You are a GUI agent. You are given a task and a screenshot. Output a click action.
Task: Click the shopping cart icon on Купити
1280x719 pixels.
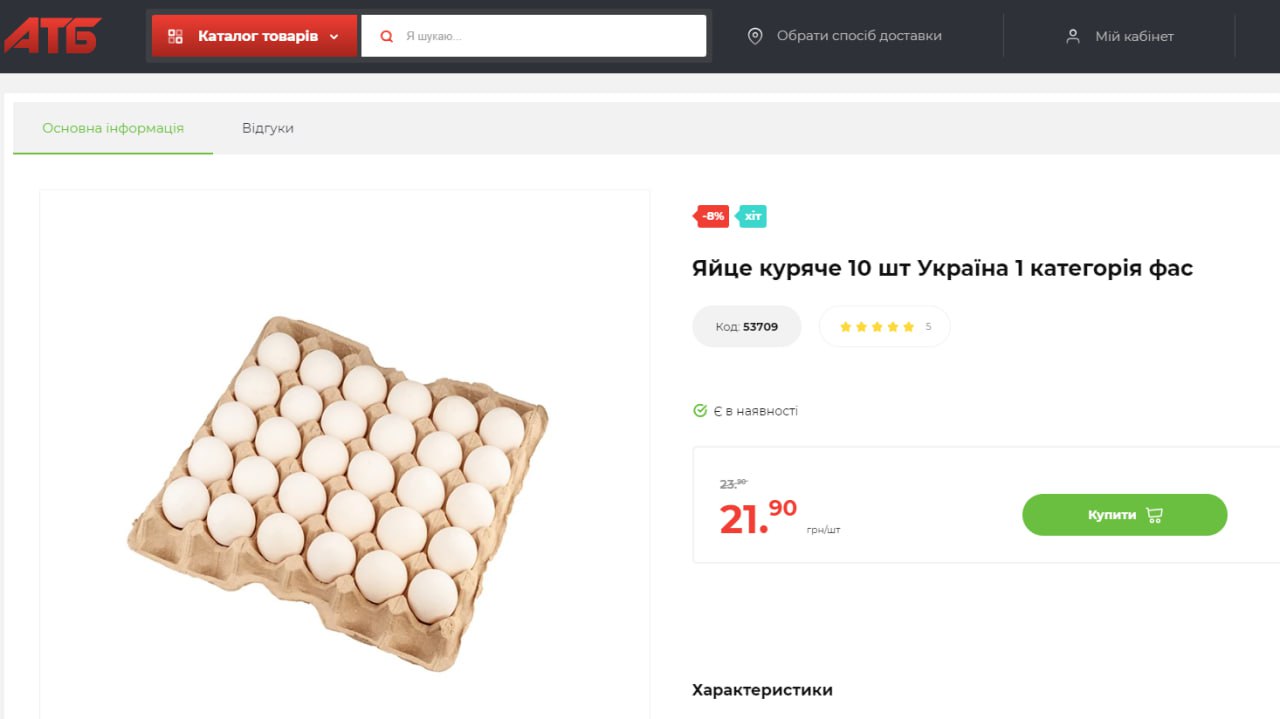[1155, 515]
